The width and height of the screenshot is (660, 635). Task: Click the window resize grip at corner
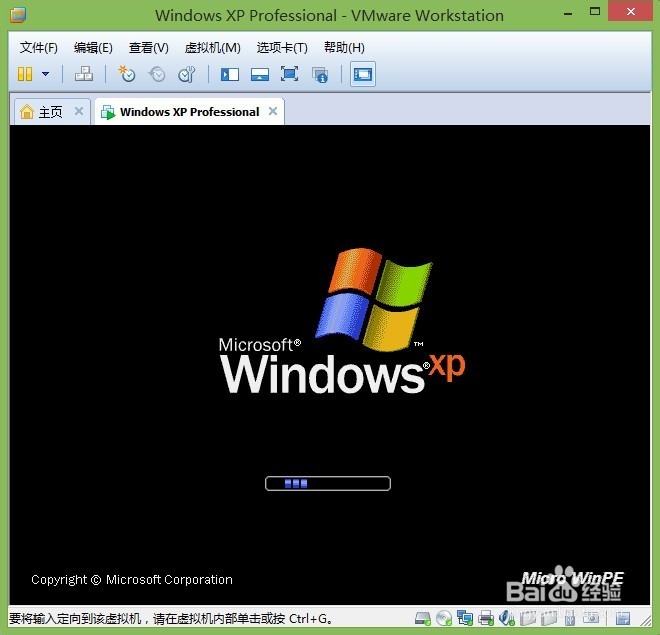(645, 620)
